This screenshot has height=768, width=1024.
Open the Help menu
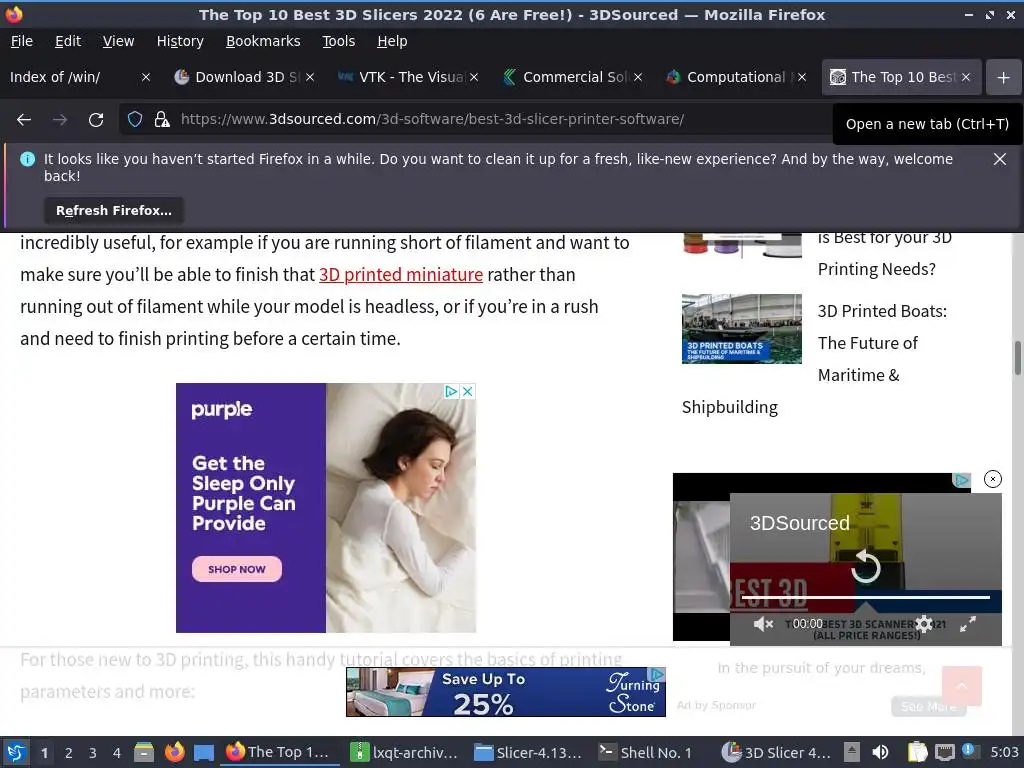pos(392,41)
